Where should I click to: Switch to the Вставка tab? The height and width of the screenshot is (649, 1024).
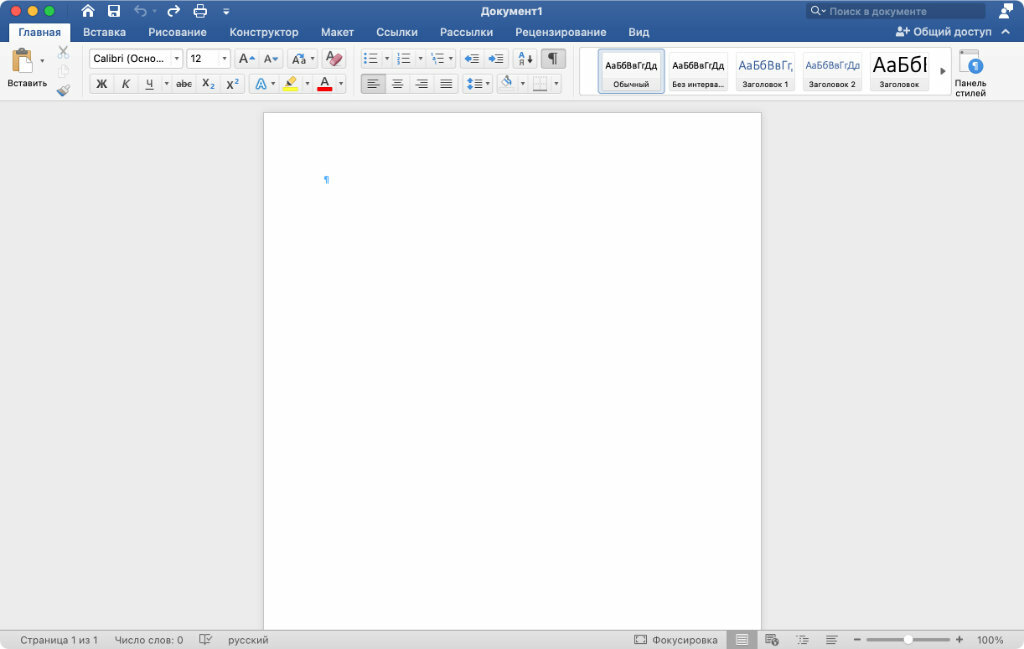(104, 32)
